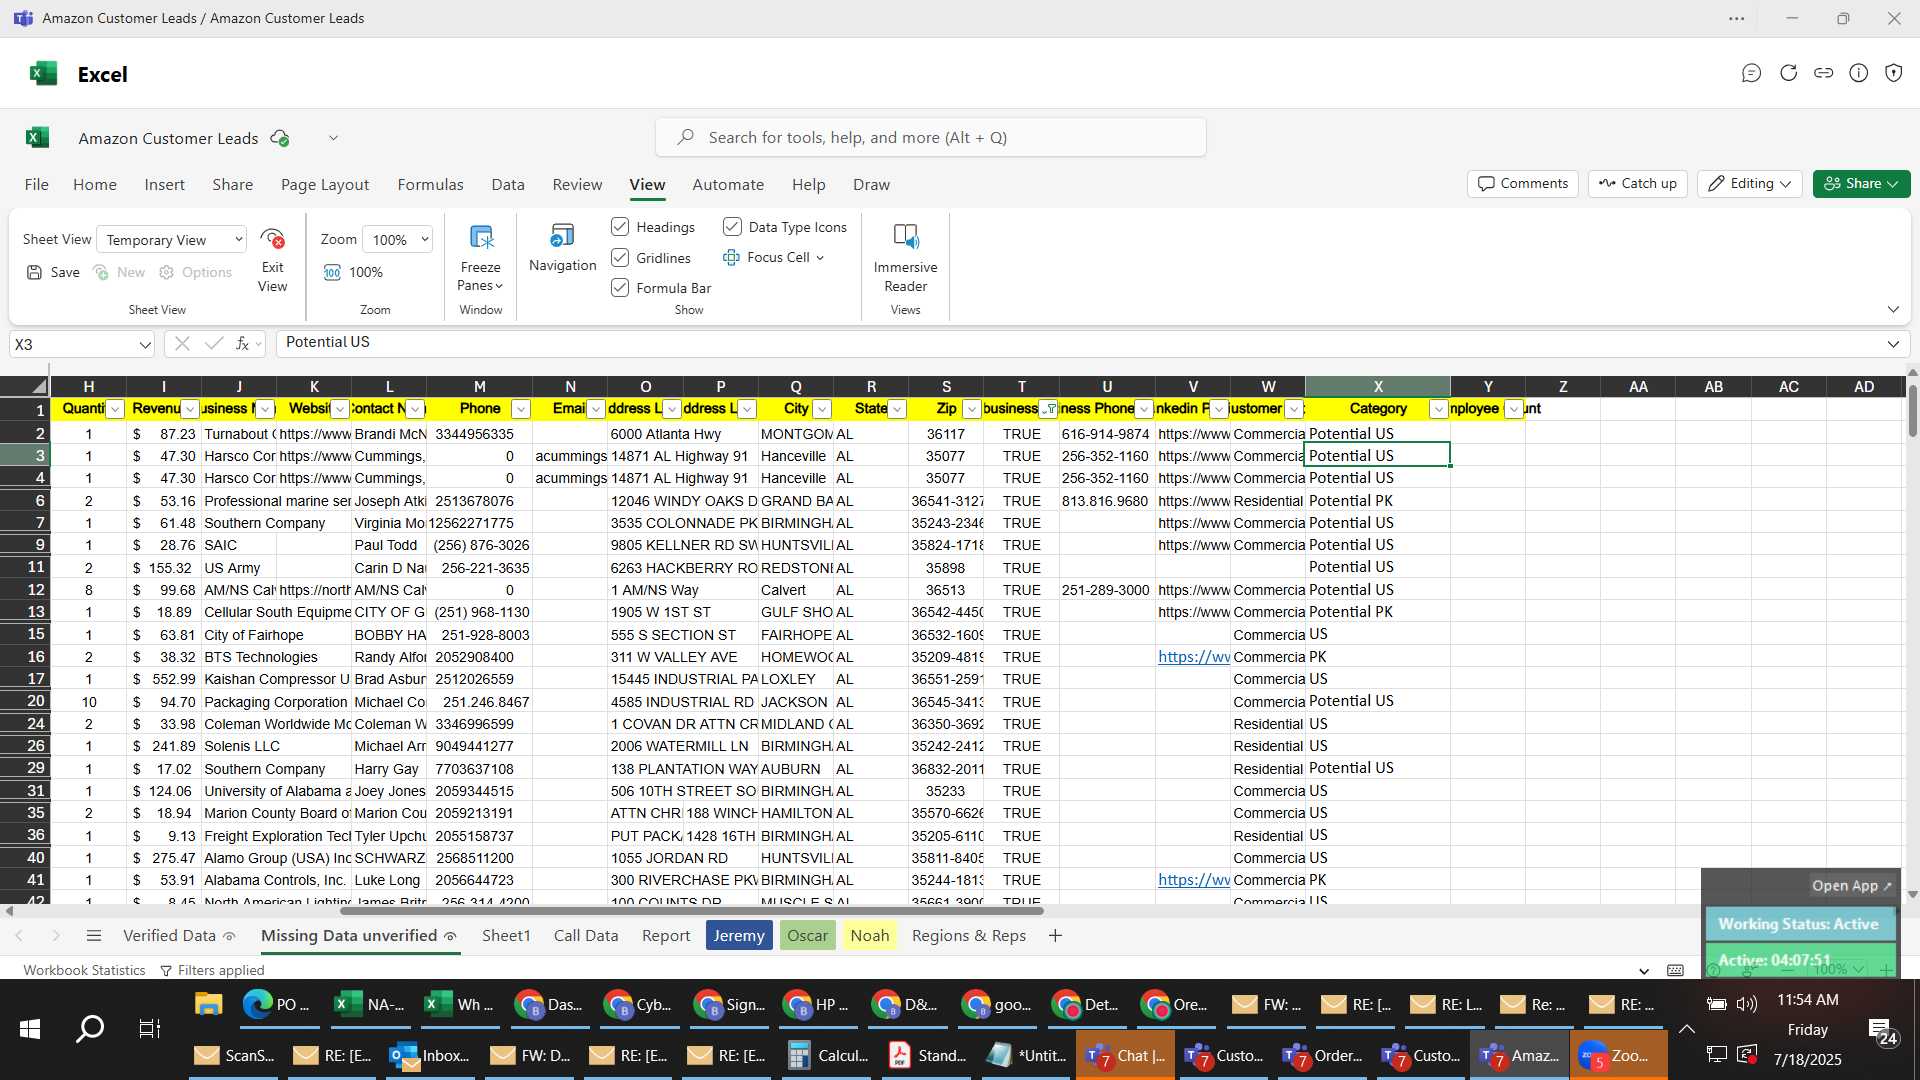This screenshot has height=1080, width=1920.
Task: Copy link icon in Teams header
Action: 1823,73
